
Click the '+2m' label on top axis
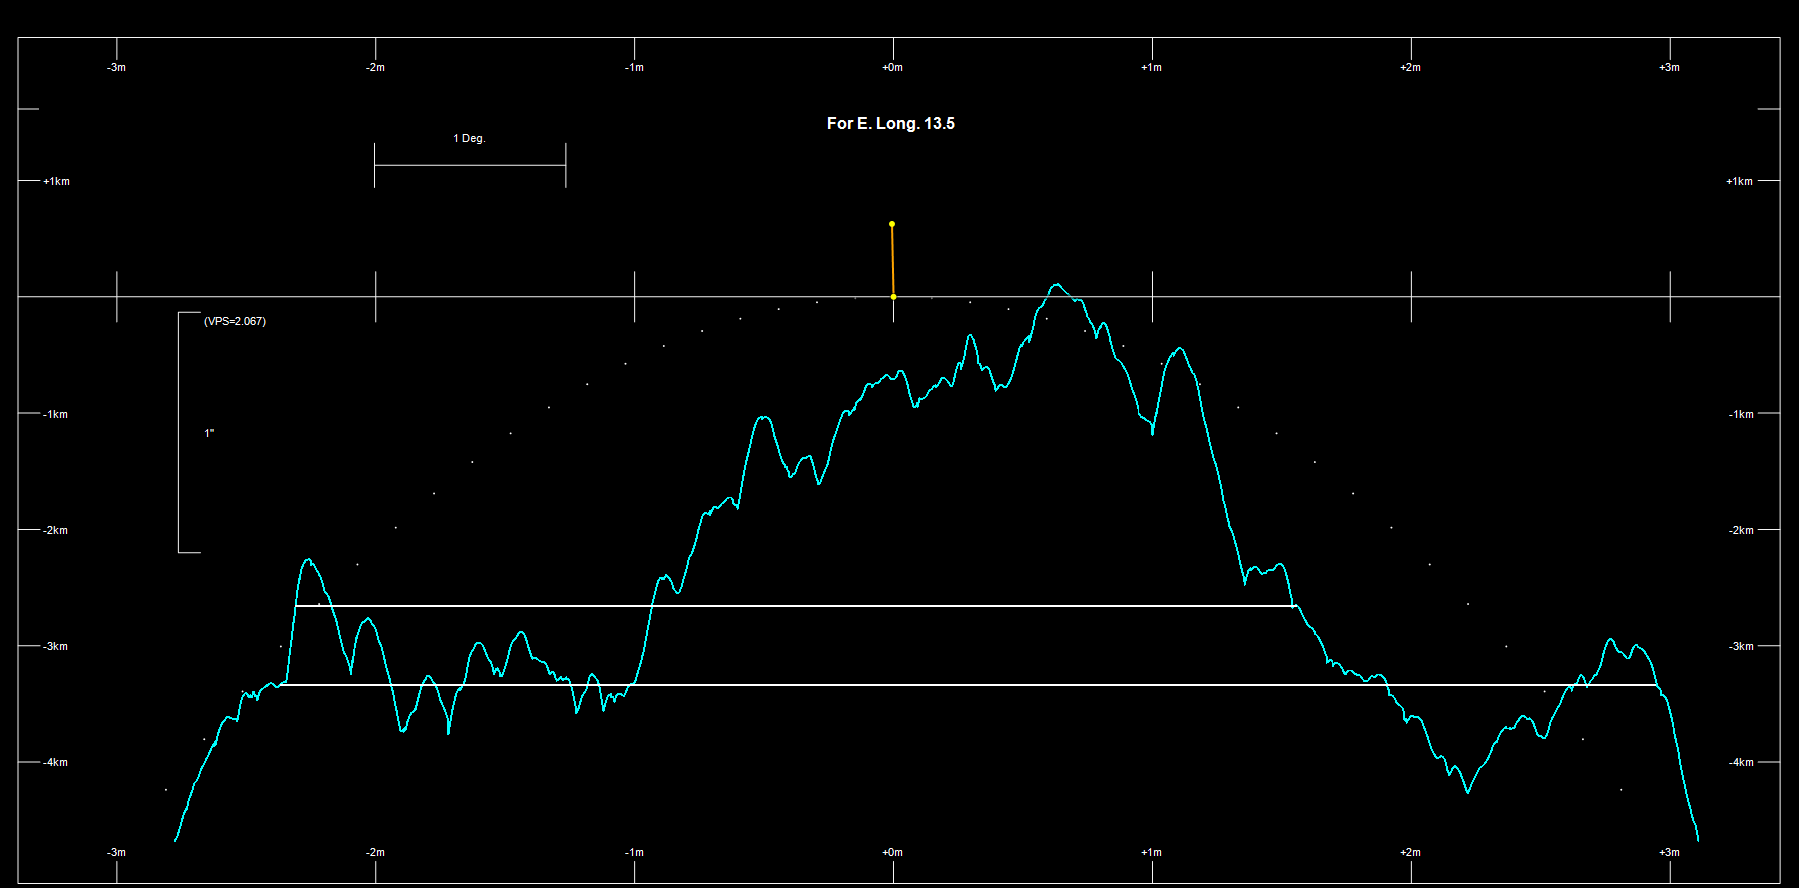pos(1410,67)
